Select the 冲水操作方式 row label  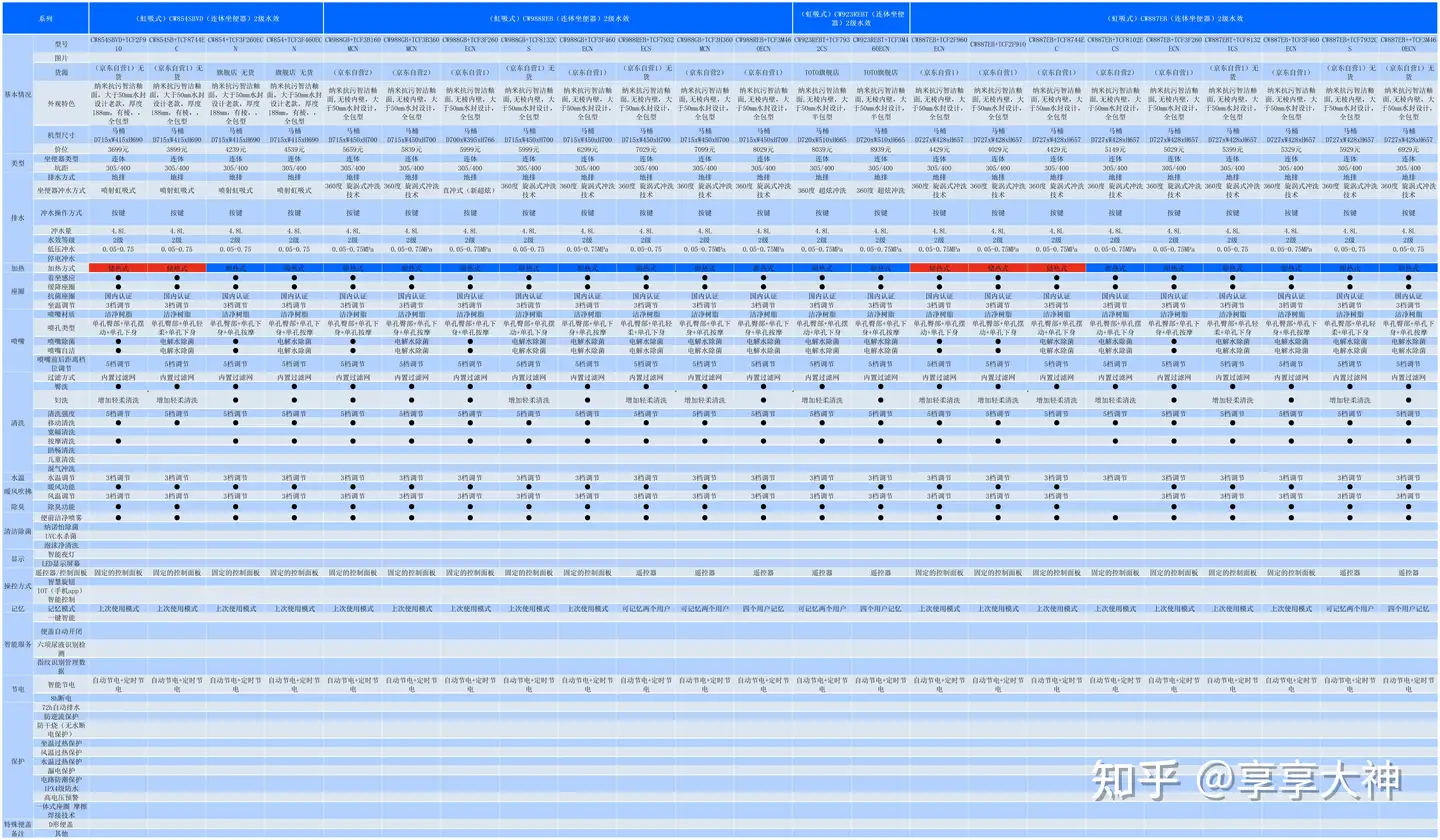[x=61, y=212]
